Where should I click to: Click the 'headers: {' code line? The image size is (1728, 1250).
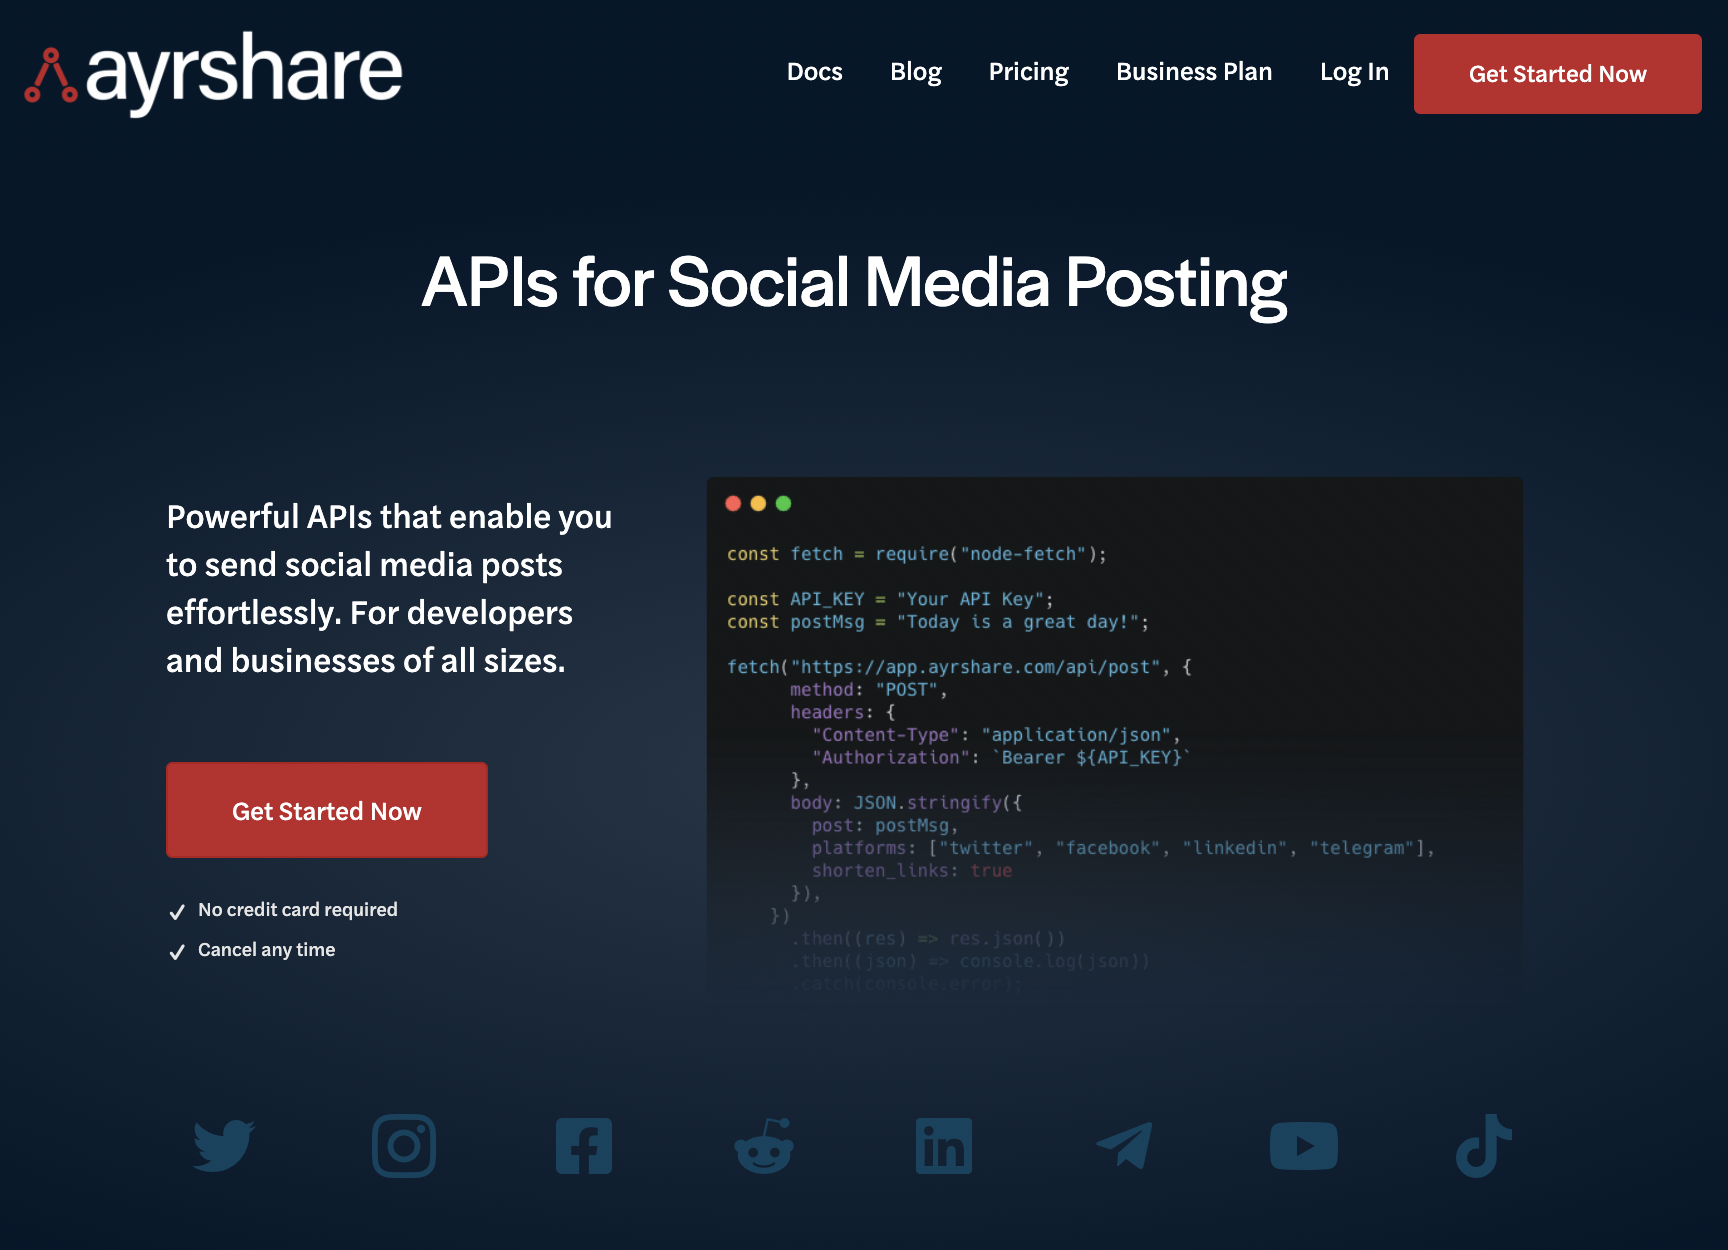pyautogui.click(x=843, y=712)
